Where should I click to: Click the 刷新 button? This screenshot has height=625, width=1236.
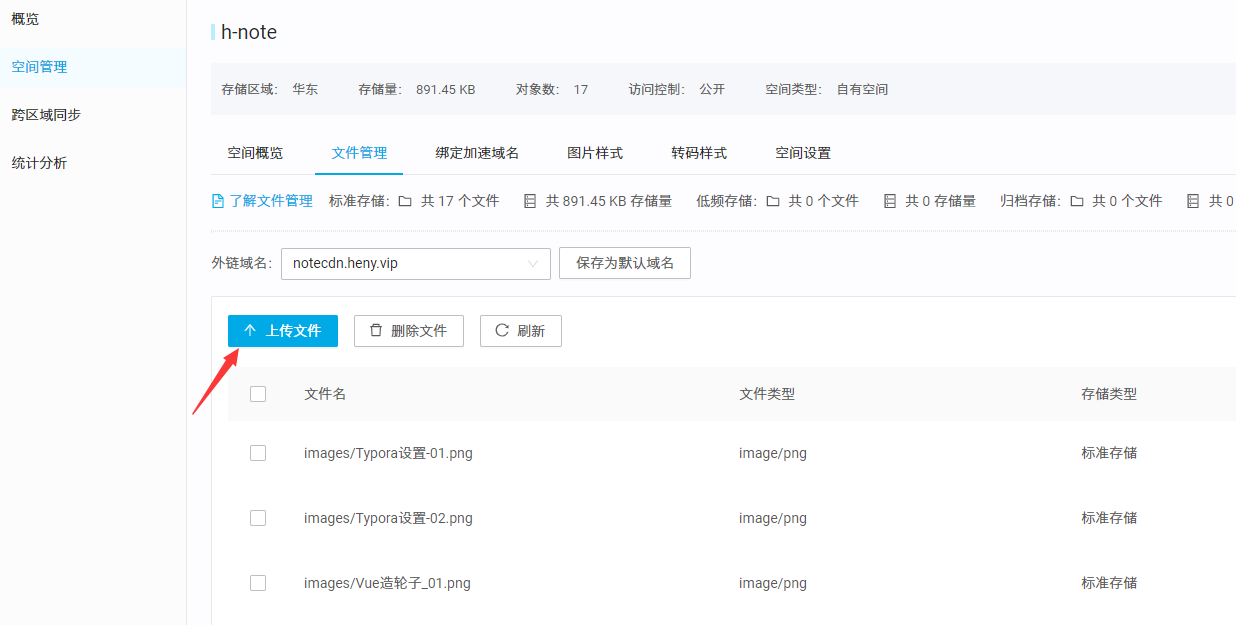[x=521, y=331]
